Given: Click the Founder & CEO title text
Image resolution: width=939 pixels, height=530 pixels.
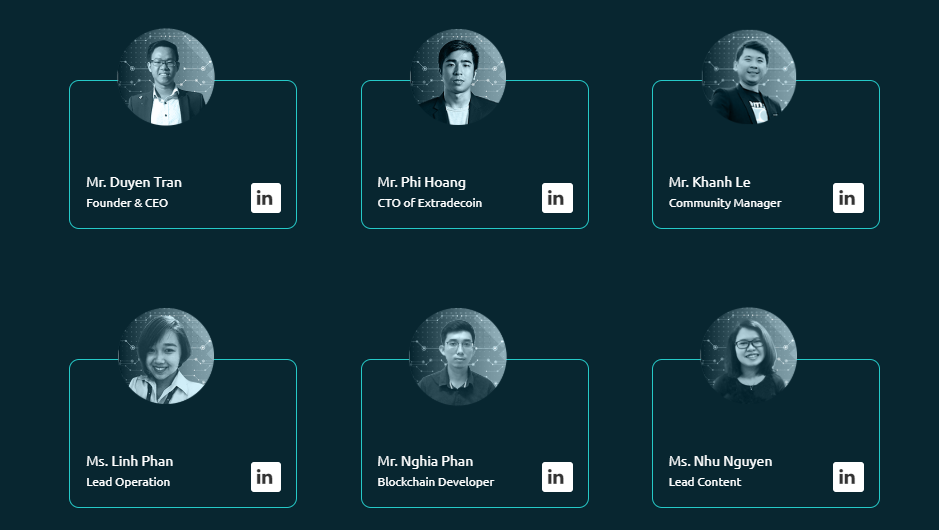Looking at the screenshot, I should (127, 203).
